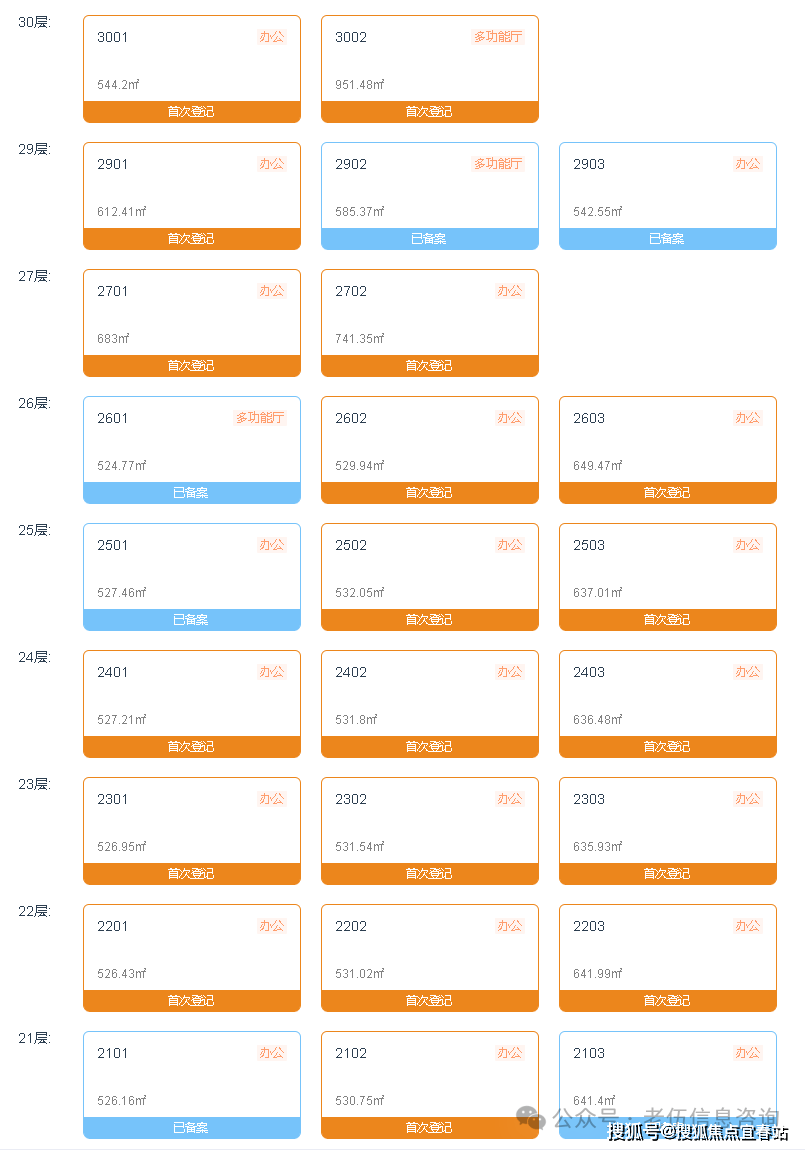Click the 办公 tag on unit 2701
The image size is (805, 1150).
point(272,291)
